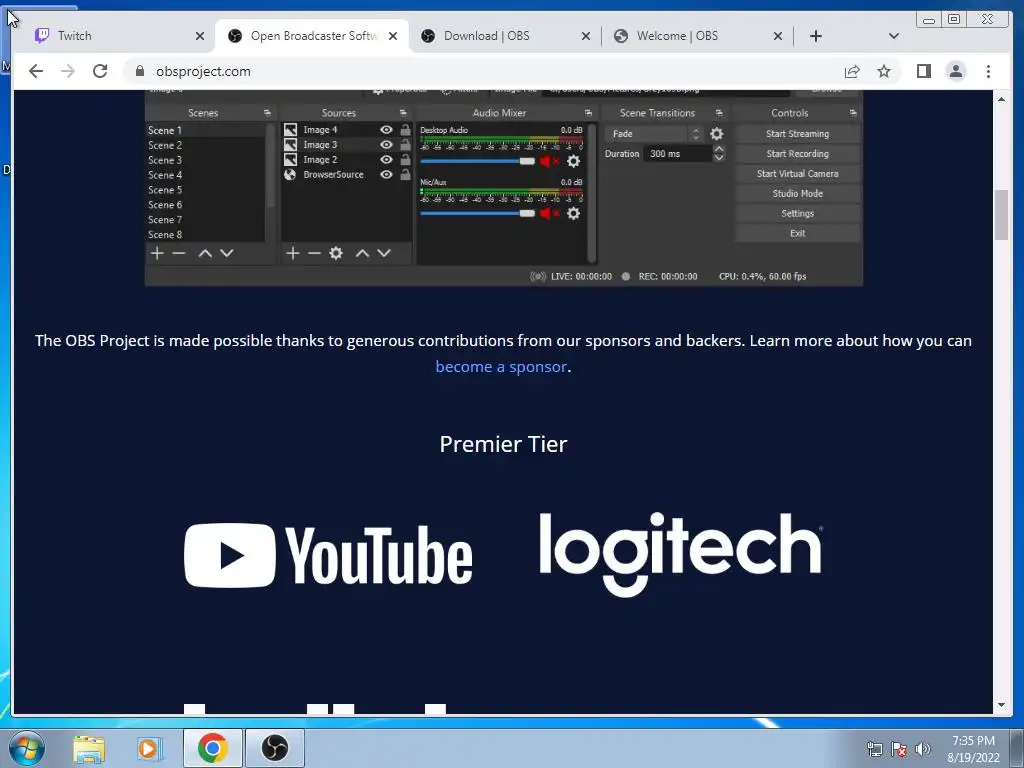Bookmark this page with the star icon
Viewport: 1024px width, 768px height.
point(884,71)
